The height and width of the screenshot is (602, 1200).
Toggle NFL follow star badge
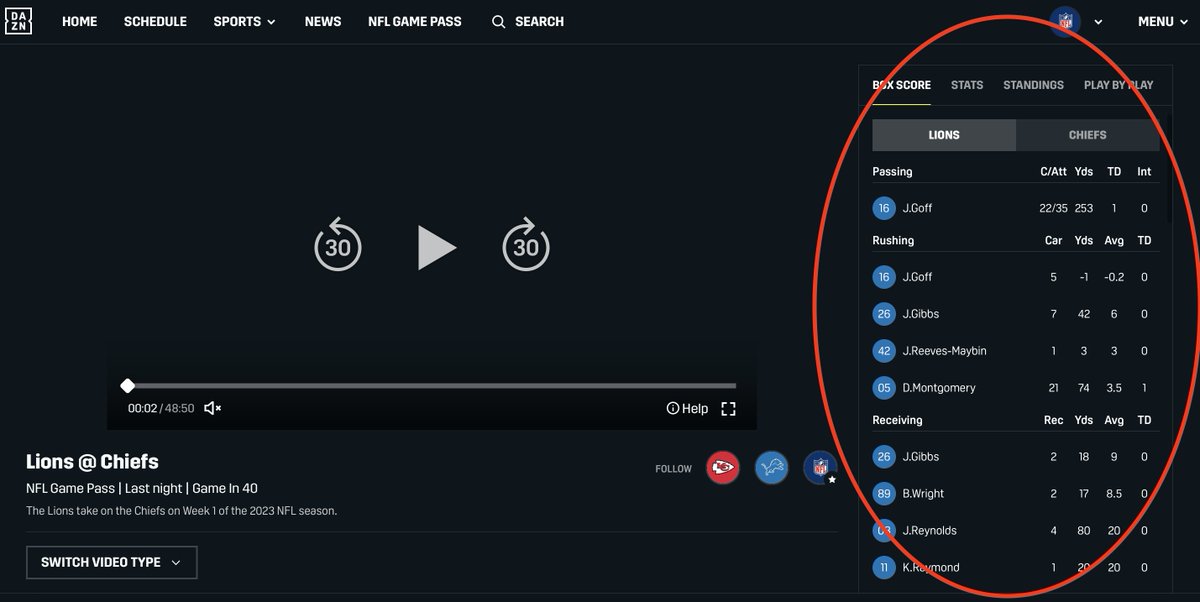(831, 480)
